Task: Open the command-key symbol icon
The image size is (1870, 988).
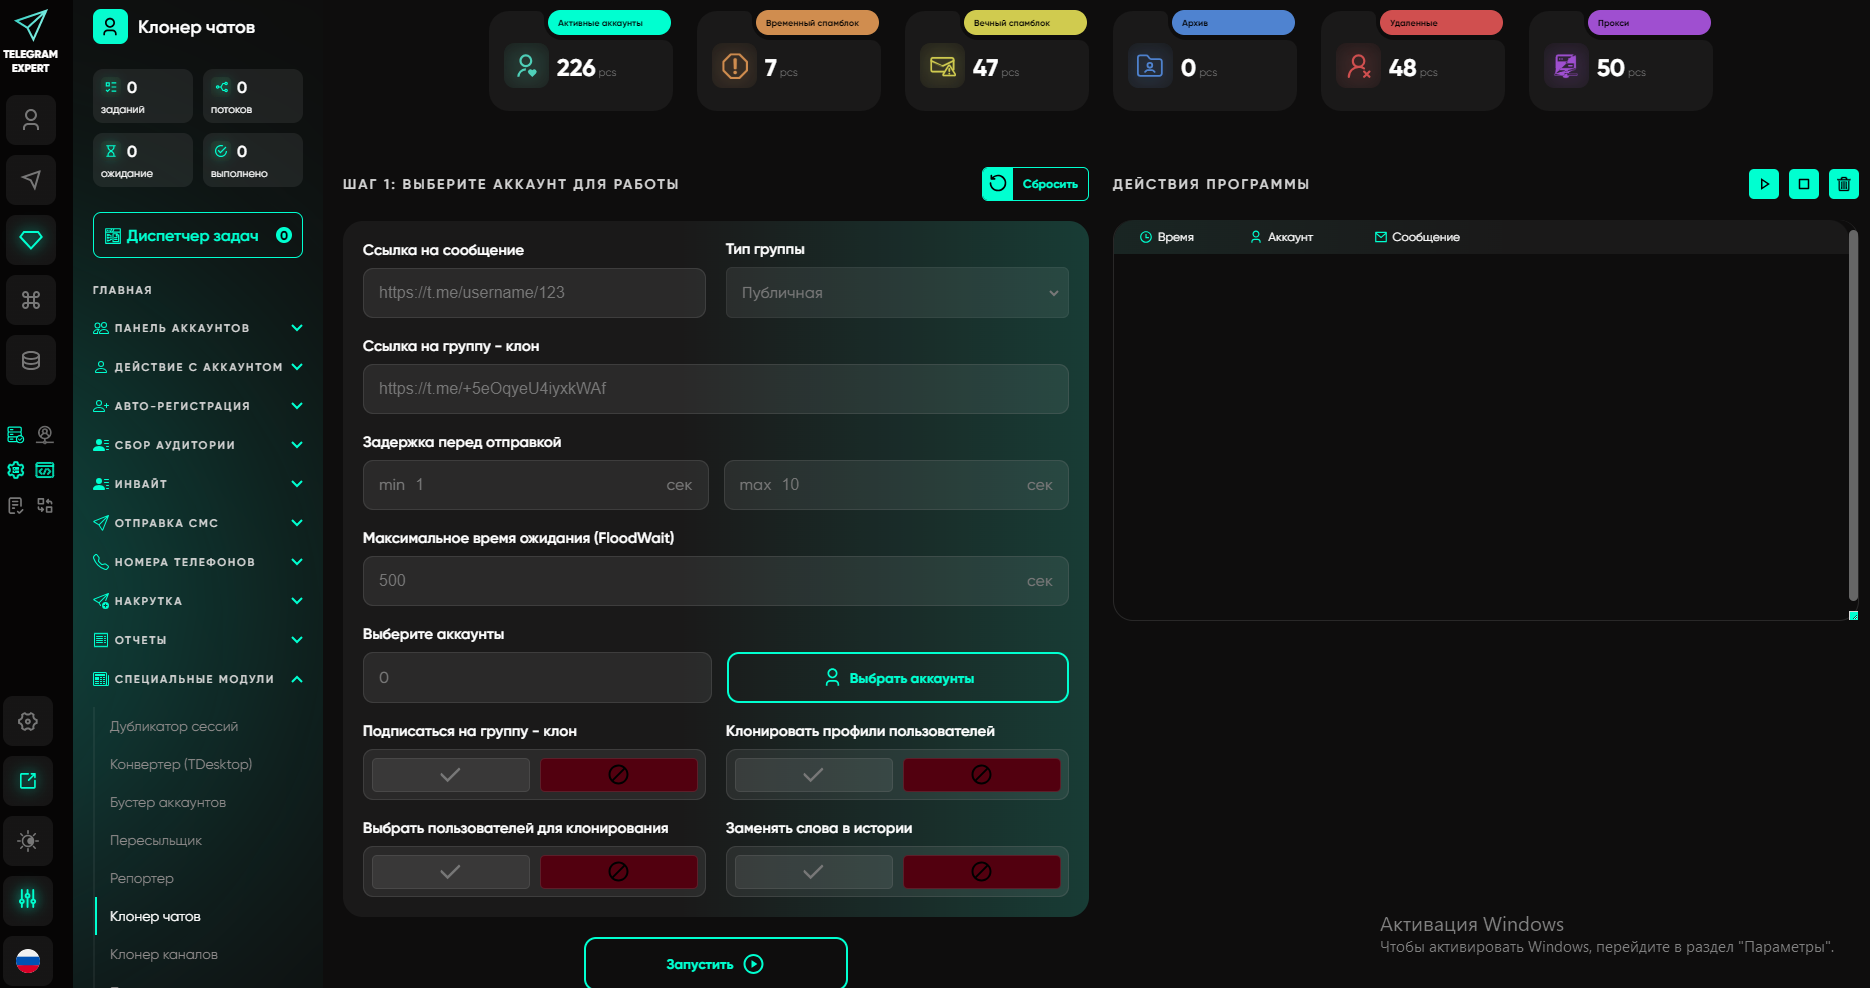Action: click(31, 300)
